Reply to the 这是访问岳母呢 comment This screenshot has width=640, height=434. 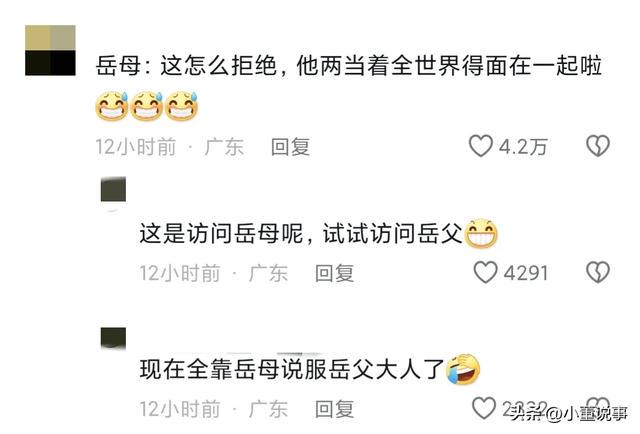pyautogui.click(x=334, y=273)
